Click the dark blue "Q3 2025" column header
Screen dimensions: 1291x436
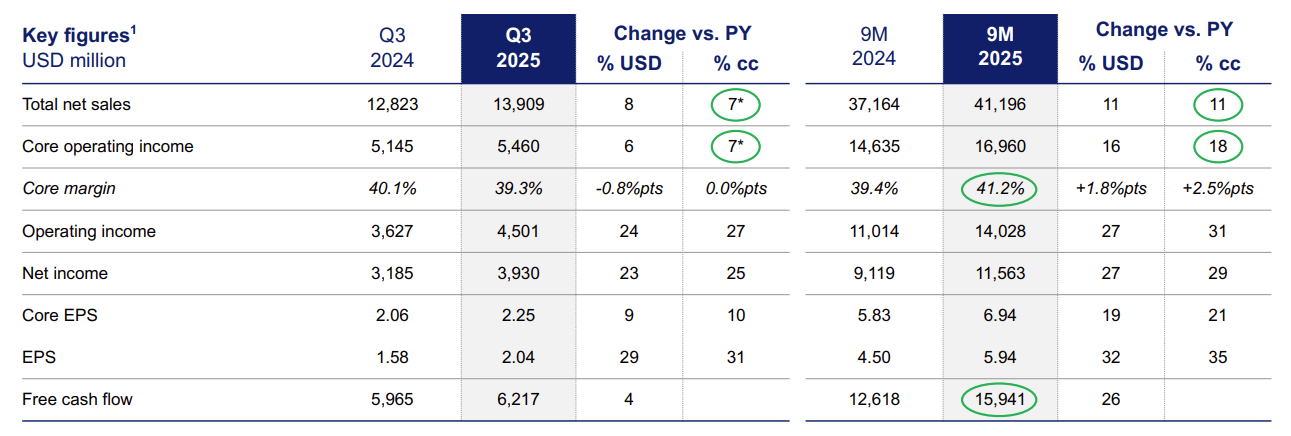(x=517, y=48)
